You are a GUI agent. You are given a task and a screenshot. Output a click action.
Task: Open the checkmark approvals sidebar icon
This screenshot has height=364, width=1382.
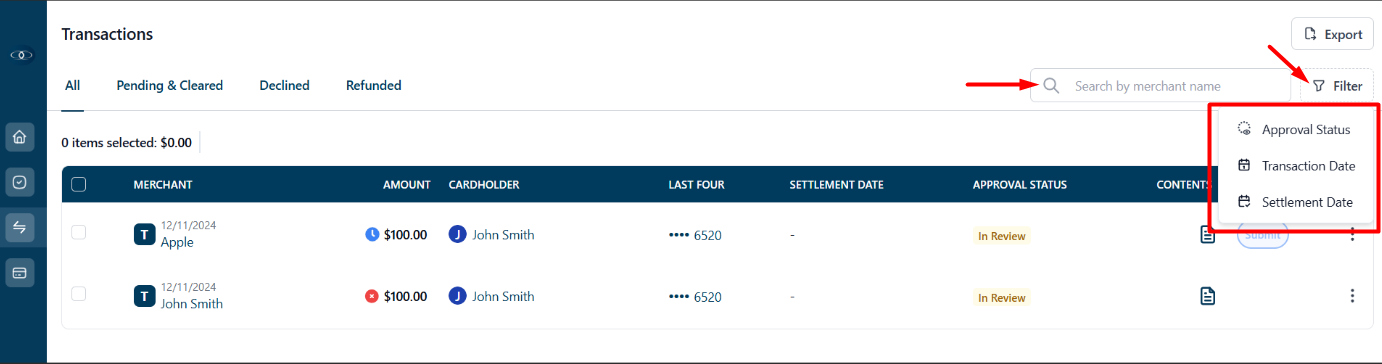pos(20,182)
